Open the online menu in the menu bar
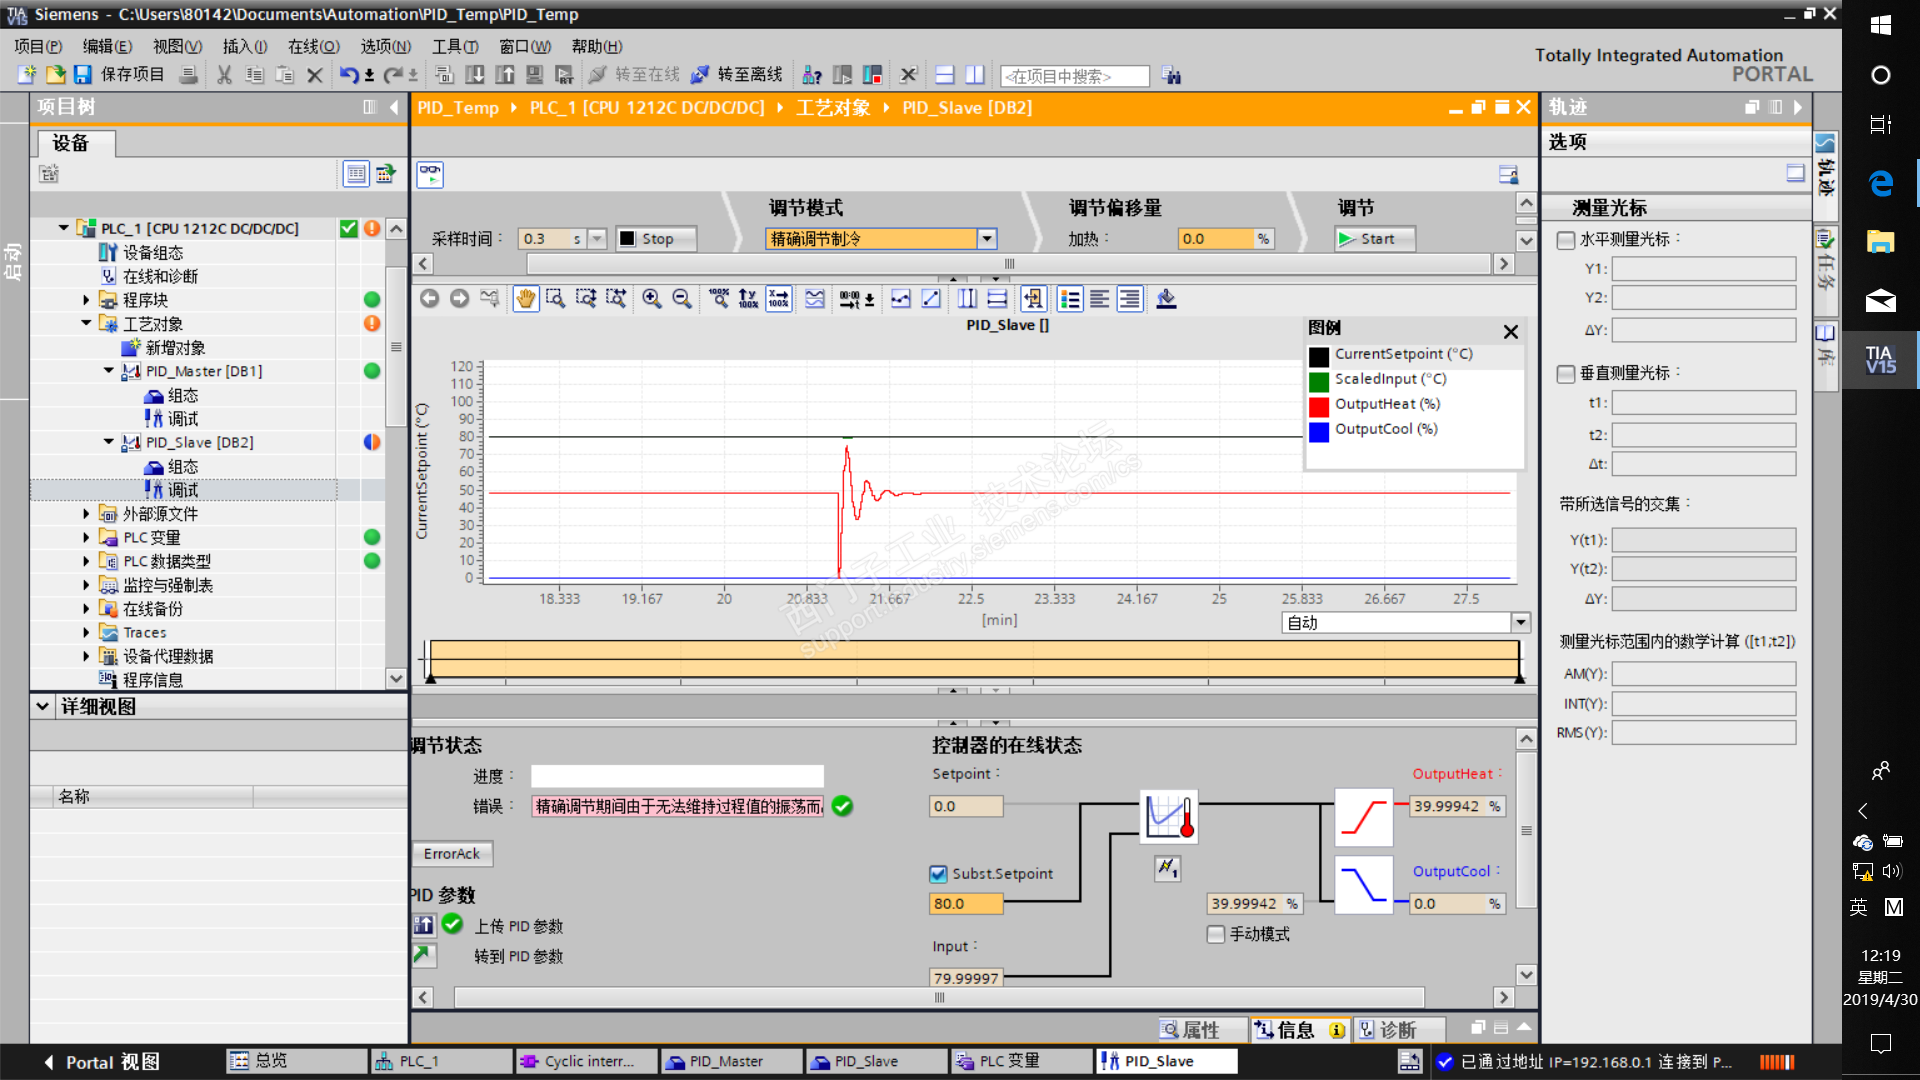 313,46
